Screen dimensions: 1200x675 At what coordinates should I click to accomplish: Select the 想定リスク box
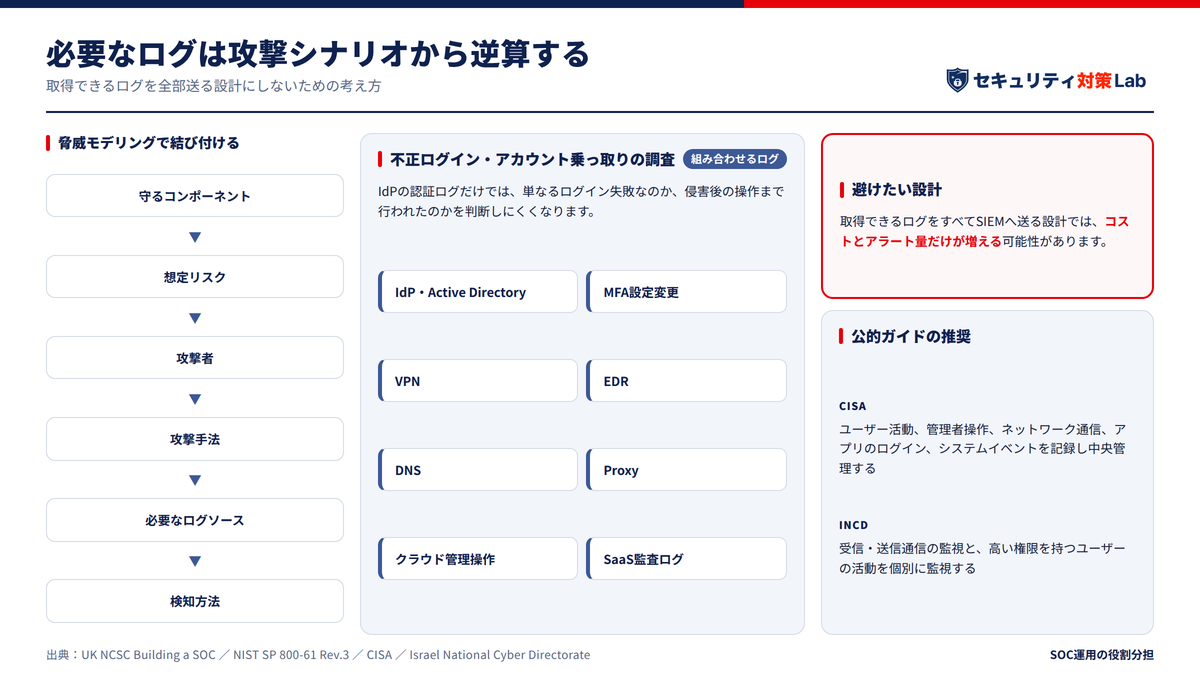(195, 277)
